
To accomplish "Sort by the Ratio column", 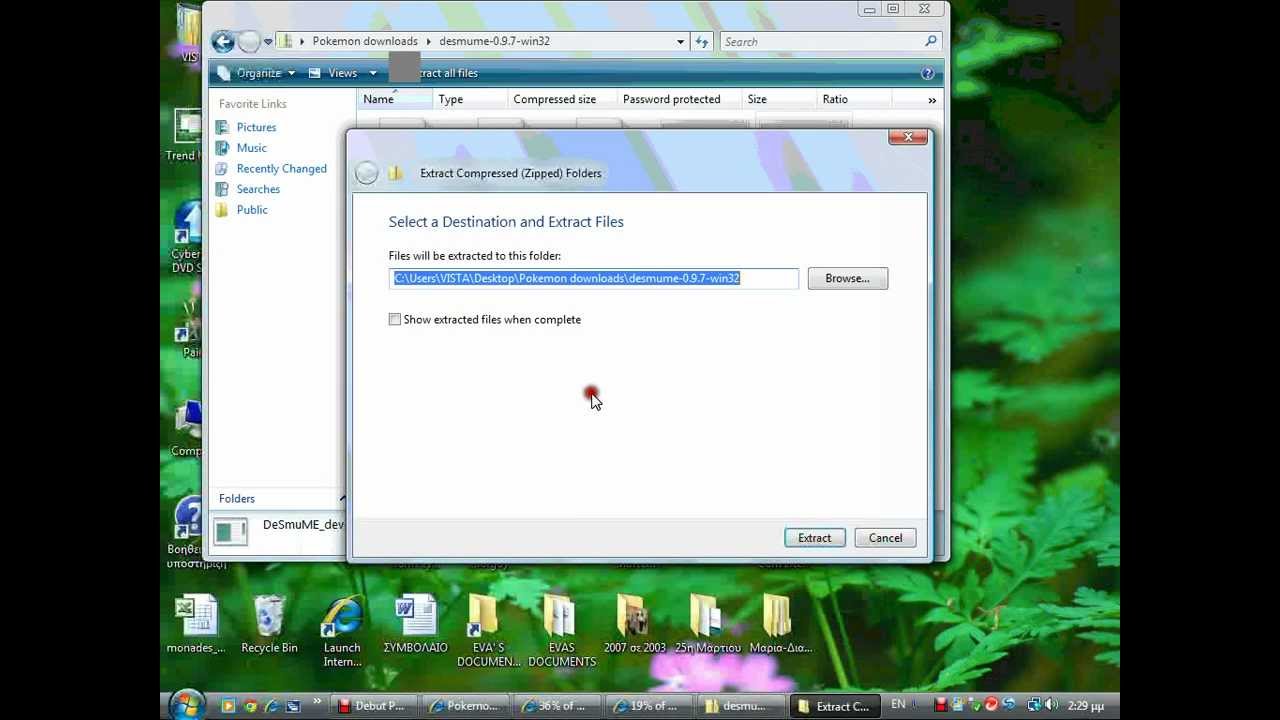I will (x=854, y=99).
